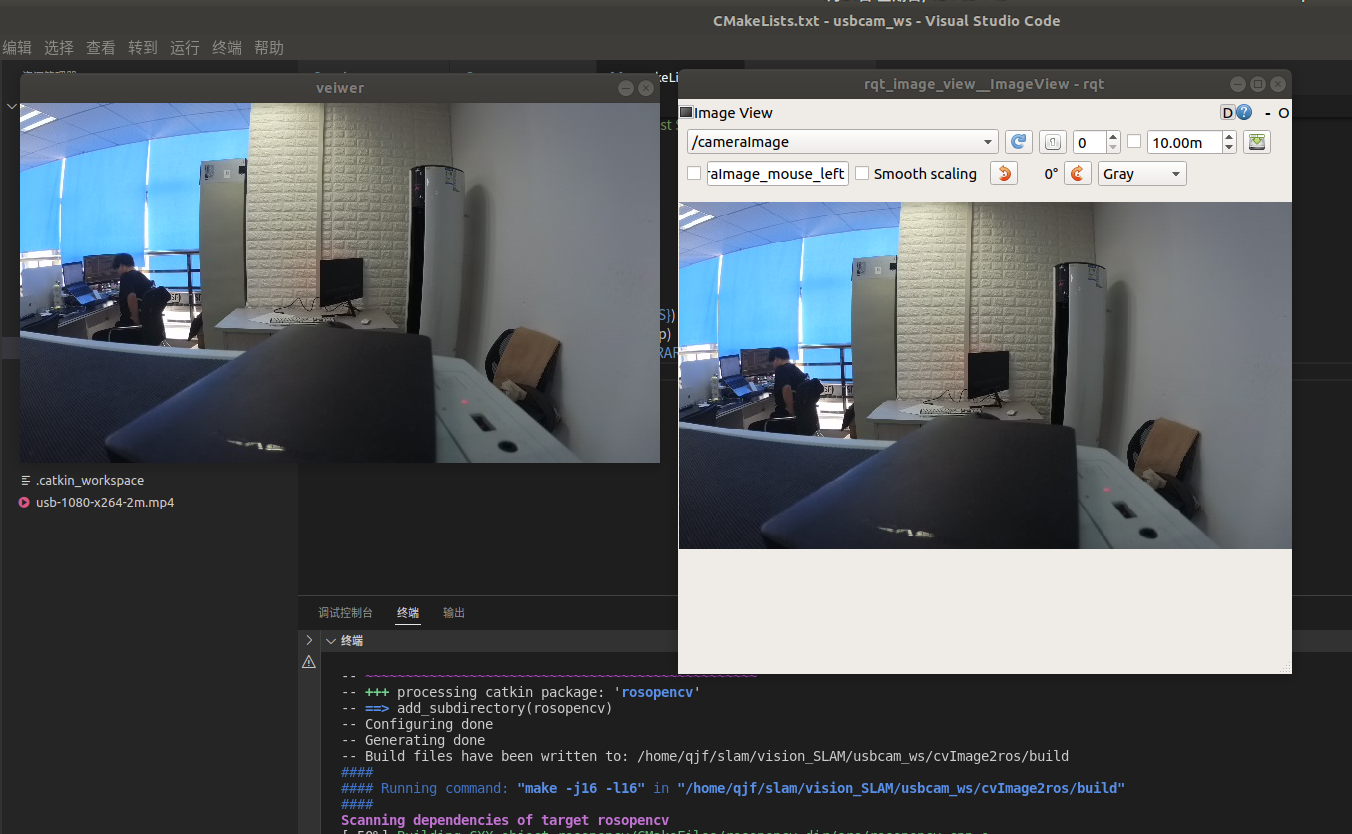Maximize the rqt_image_view window

click(x=1258, y=85)
